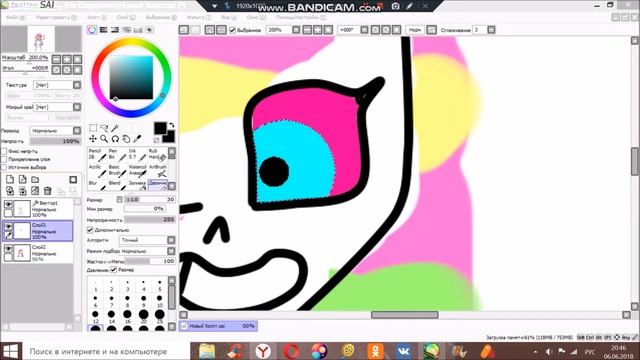The image size is (640, 360).
Task: Choose the Ink brush
Action: [137, 154]
